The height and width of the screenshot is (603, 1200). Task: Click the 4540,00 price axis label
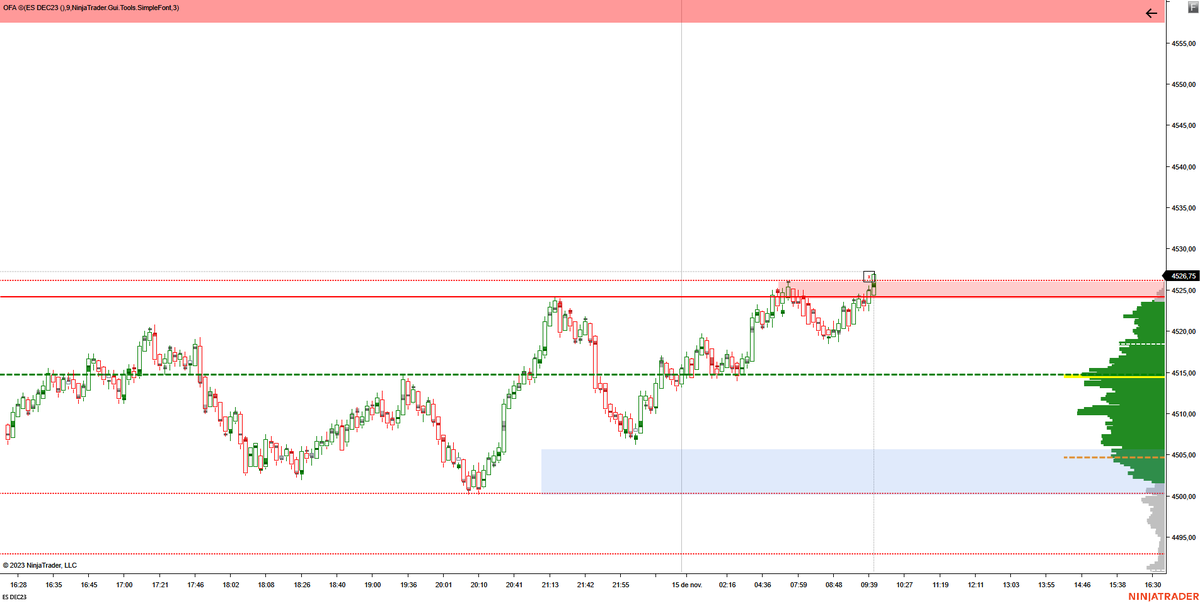point(1182,167)
